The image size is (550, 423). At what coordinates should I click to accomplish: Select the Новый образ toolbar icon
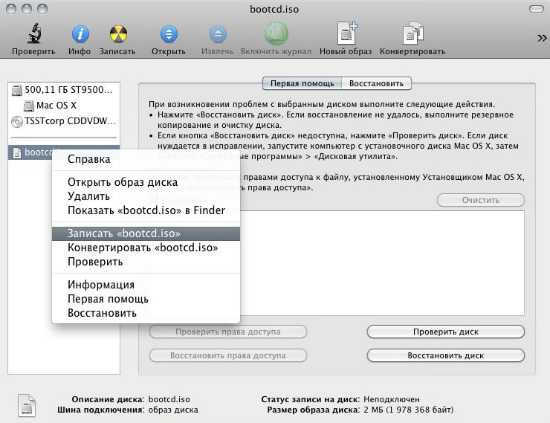(347, 33)
